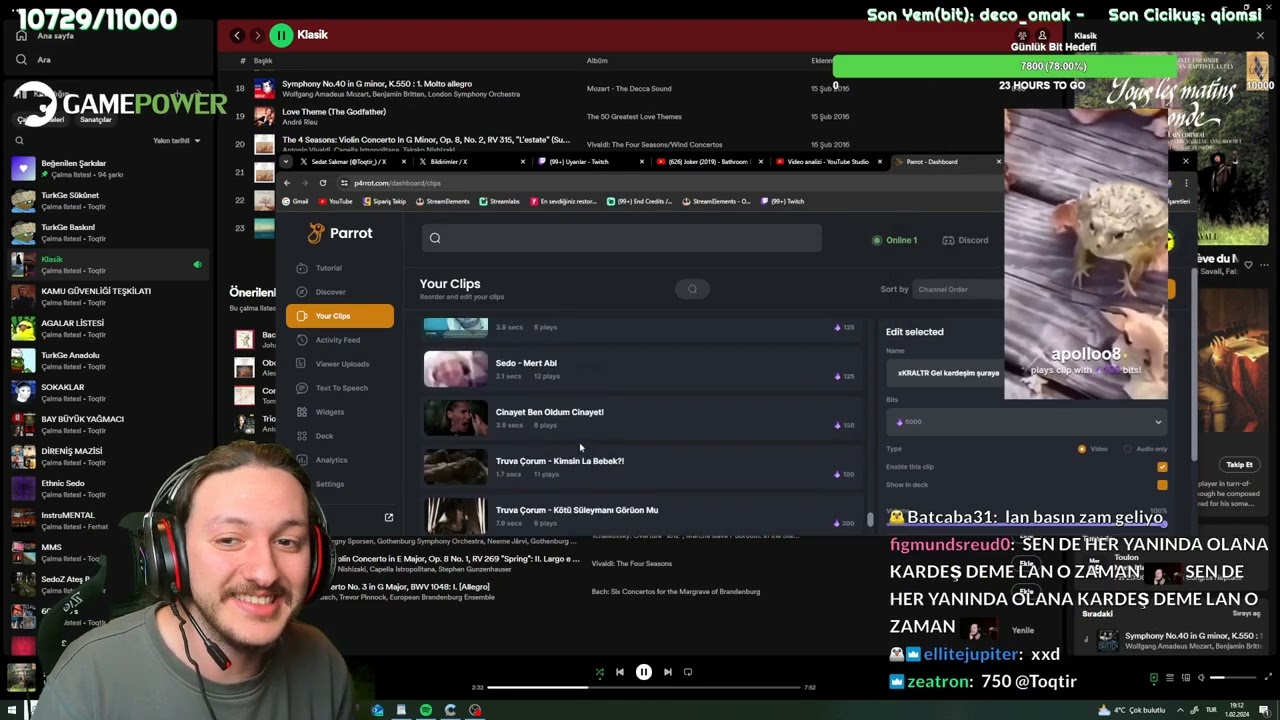
Task: Open the Sort by Channel Order dropdown
Action: pos(960,289)
